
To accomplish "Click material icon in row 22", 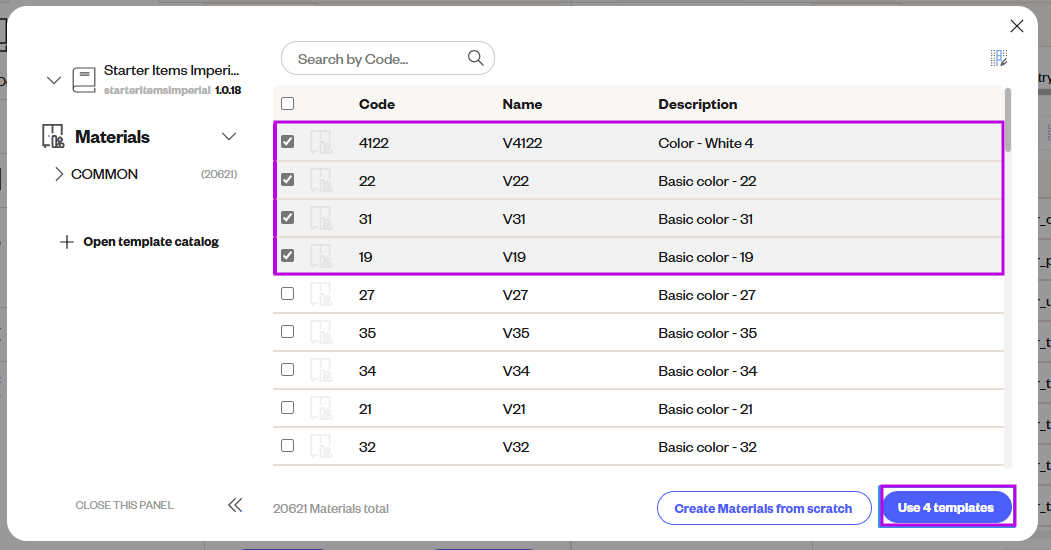I will 321,181.
